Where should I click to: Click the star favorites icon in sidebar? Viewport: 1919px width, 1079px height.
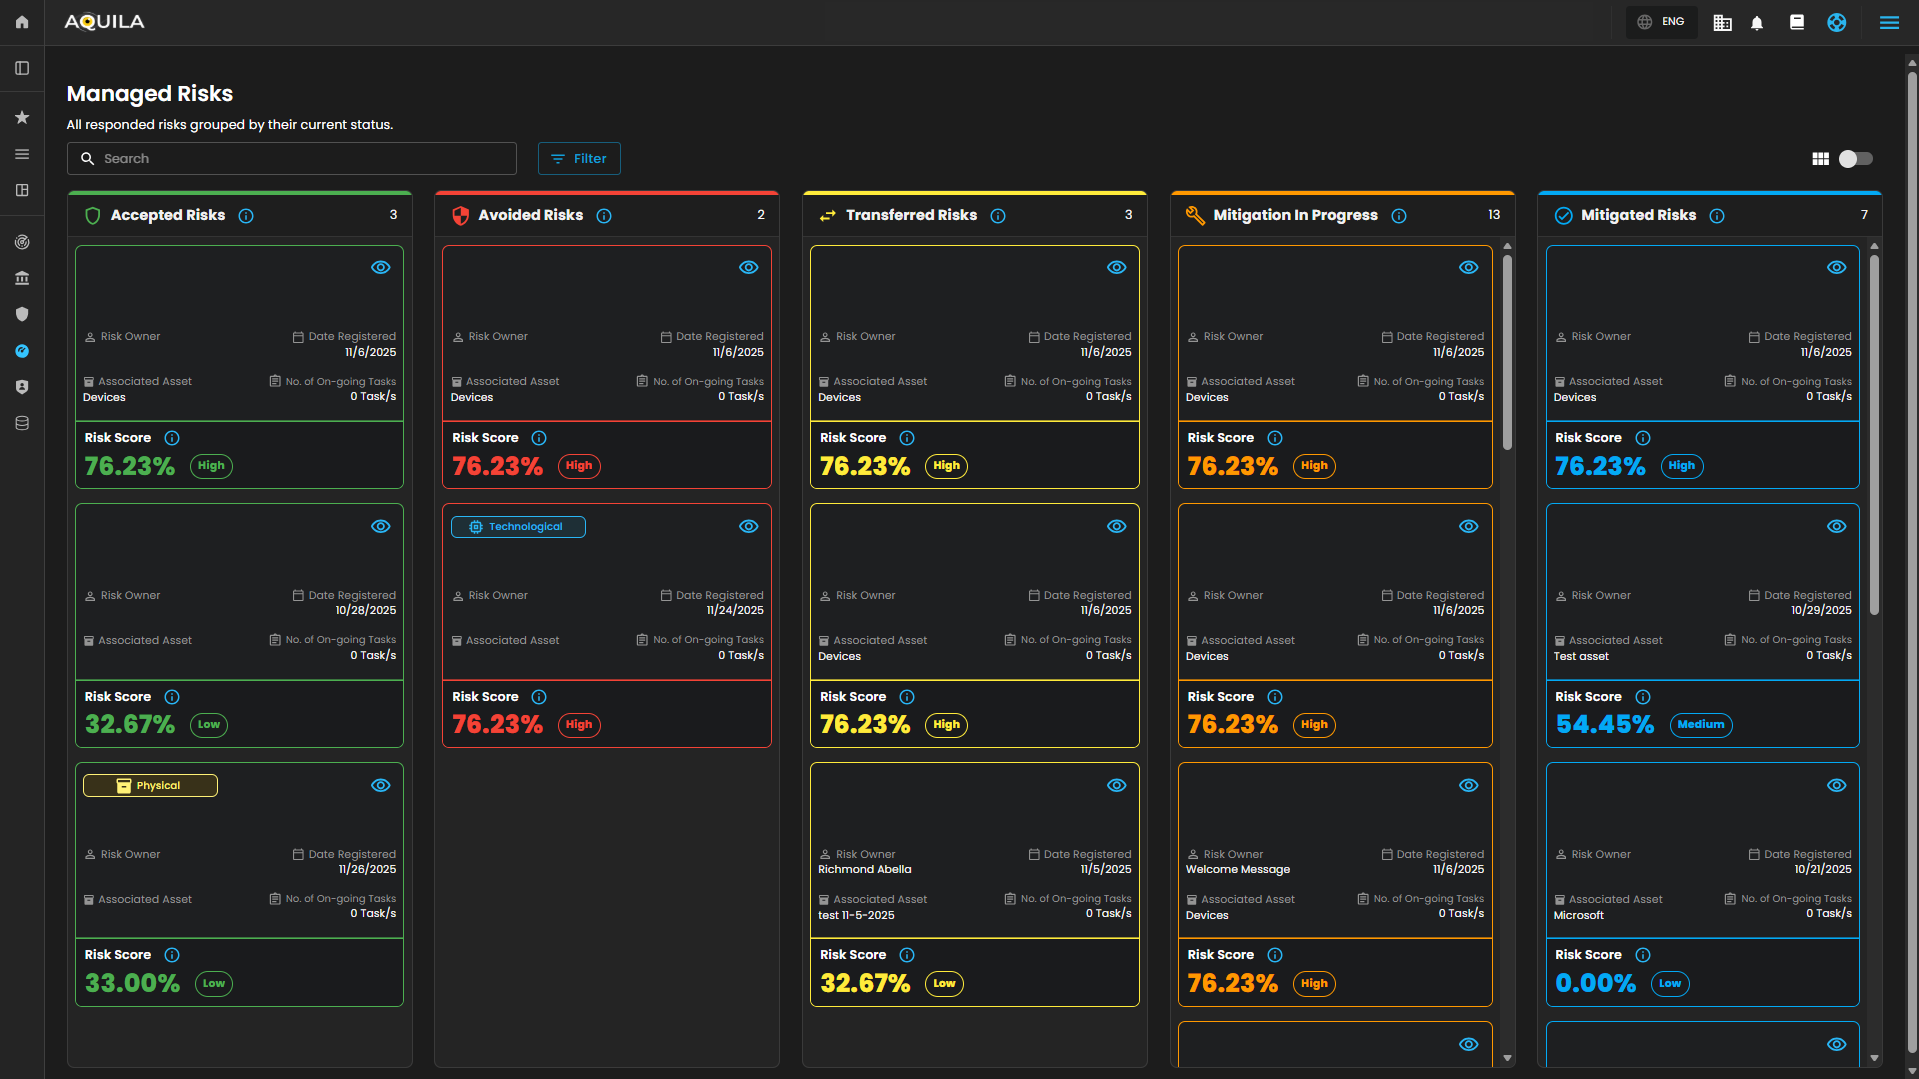click(x=22, y=118)
